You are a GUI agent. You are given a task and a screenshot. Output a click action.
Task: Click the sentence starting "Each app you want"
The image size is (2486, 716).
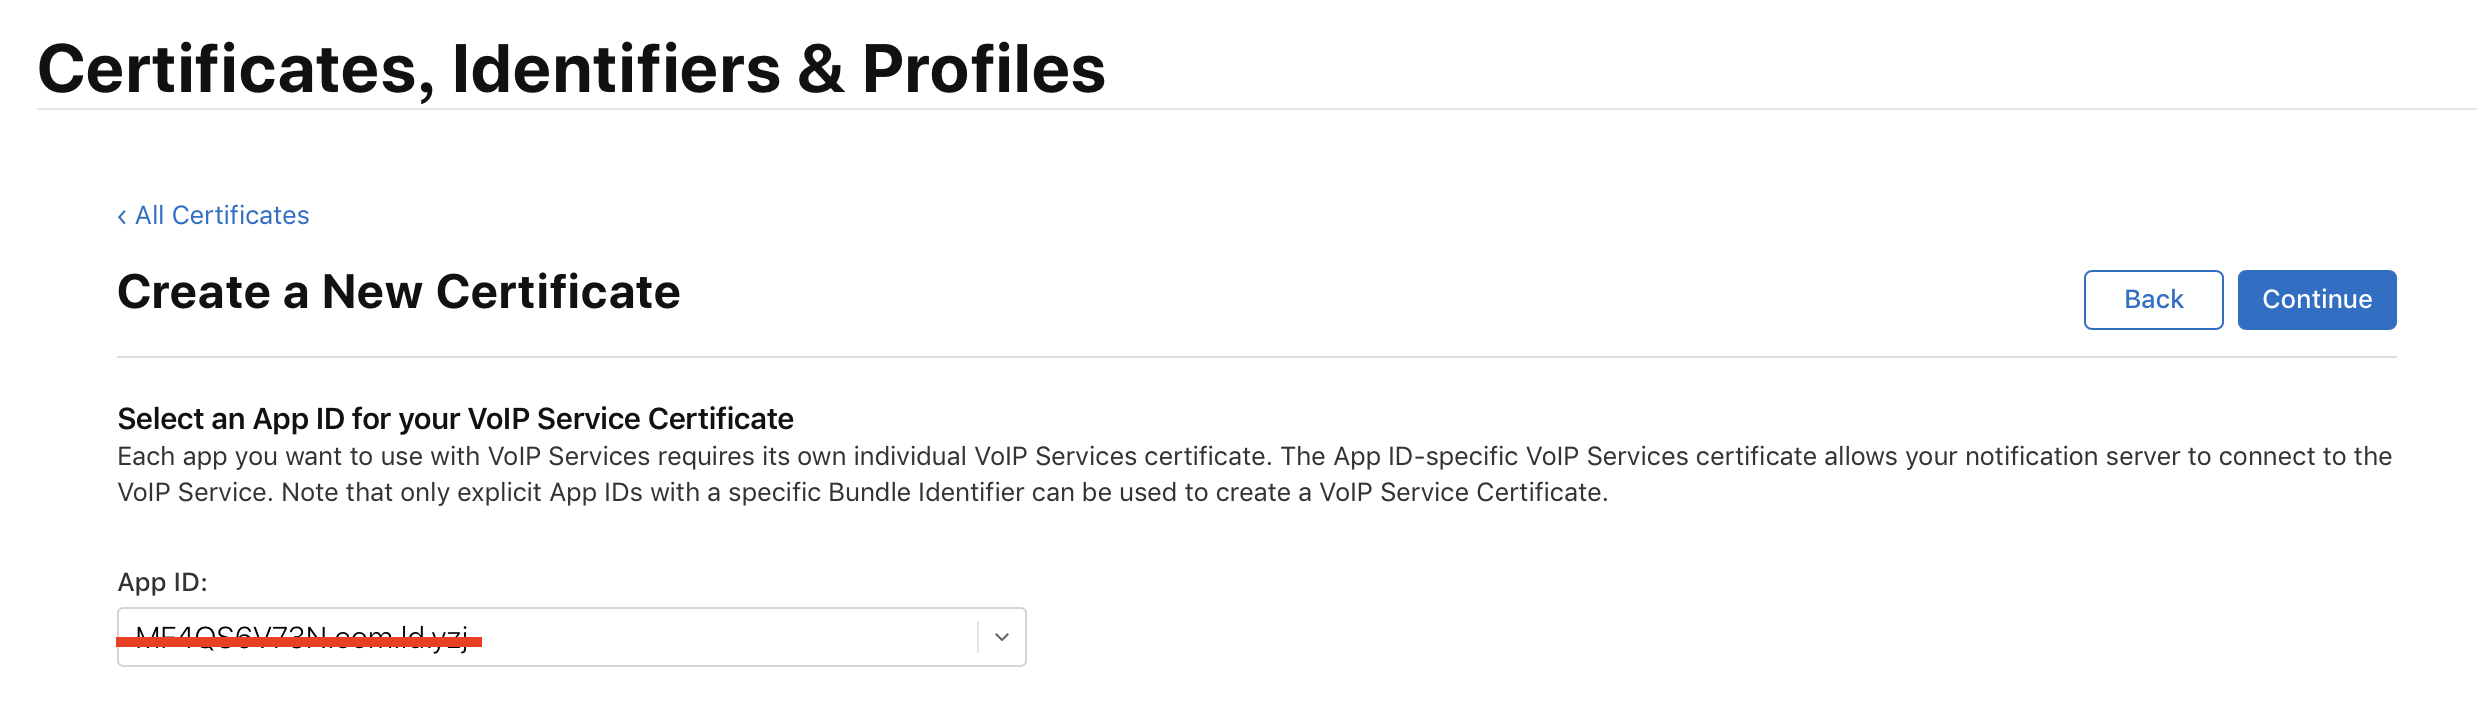(698, 456)
